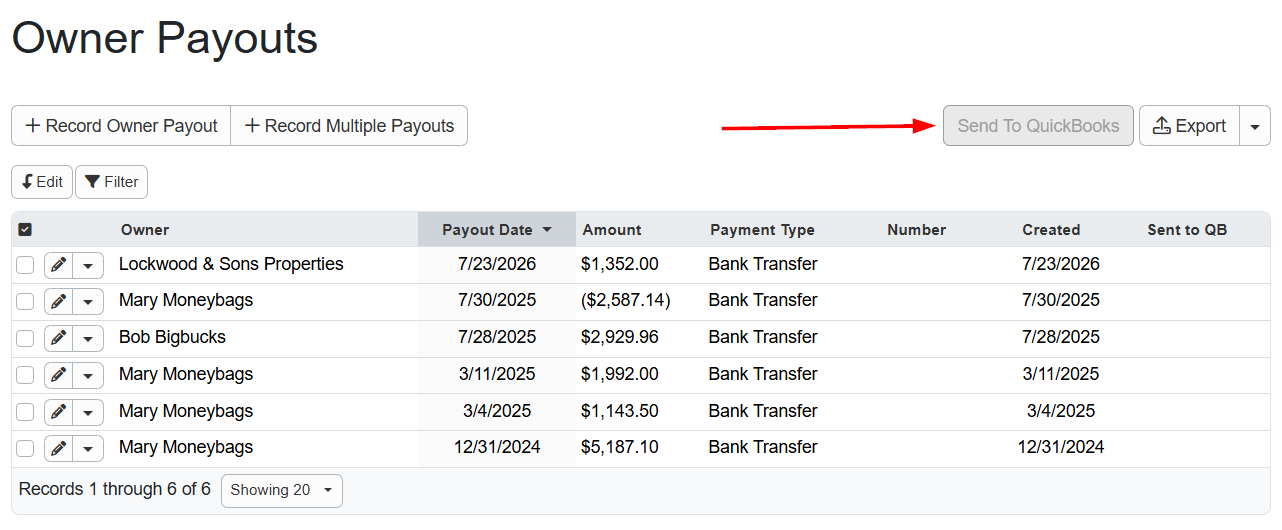Screen dimensions: 1282x530
Task: Click Send To QuickBooks button
Action: 1038,126
